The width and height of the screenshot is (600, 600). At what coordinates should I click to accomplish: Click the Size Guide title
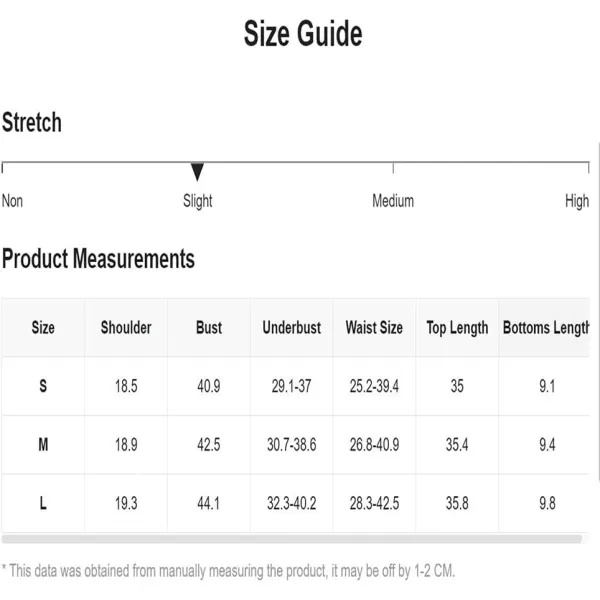pos(303,33)
